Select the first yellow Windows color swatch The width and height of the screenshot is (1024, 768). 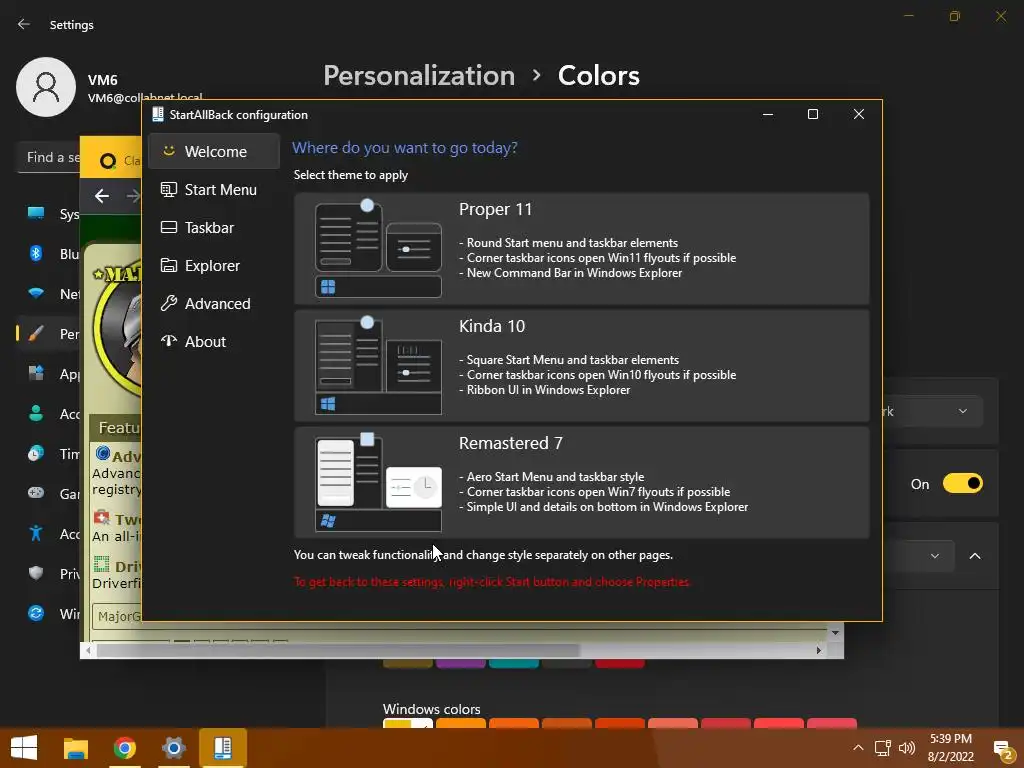pyautogui.click(x=408, y=723)
